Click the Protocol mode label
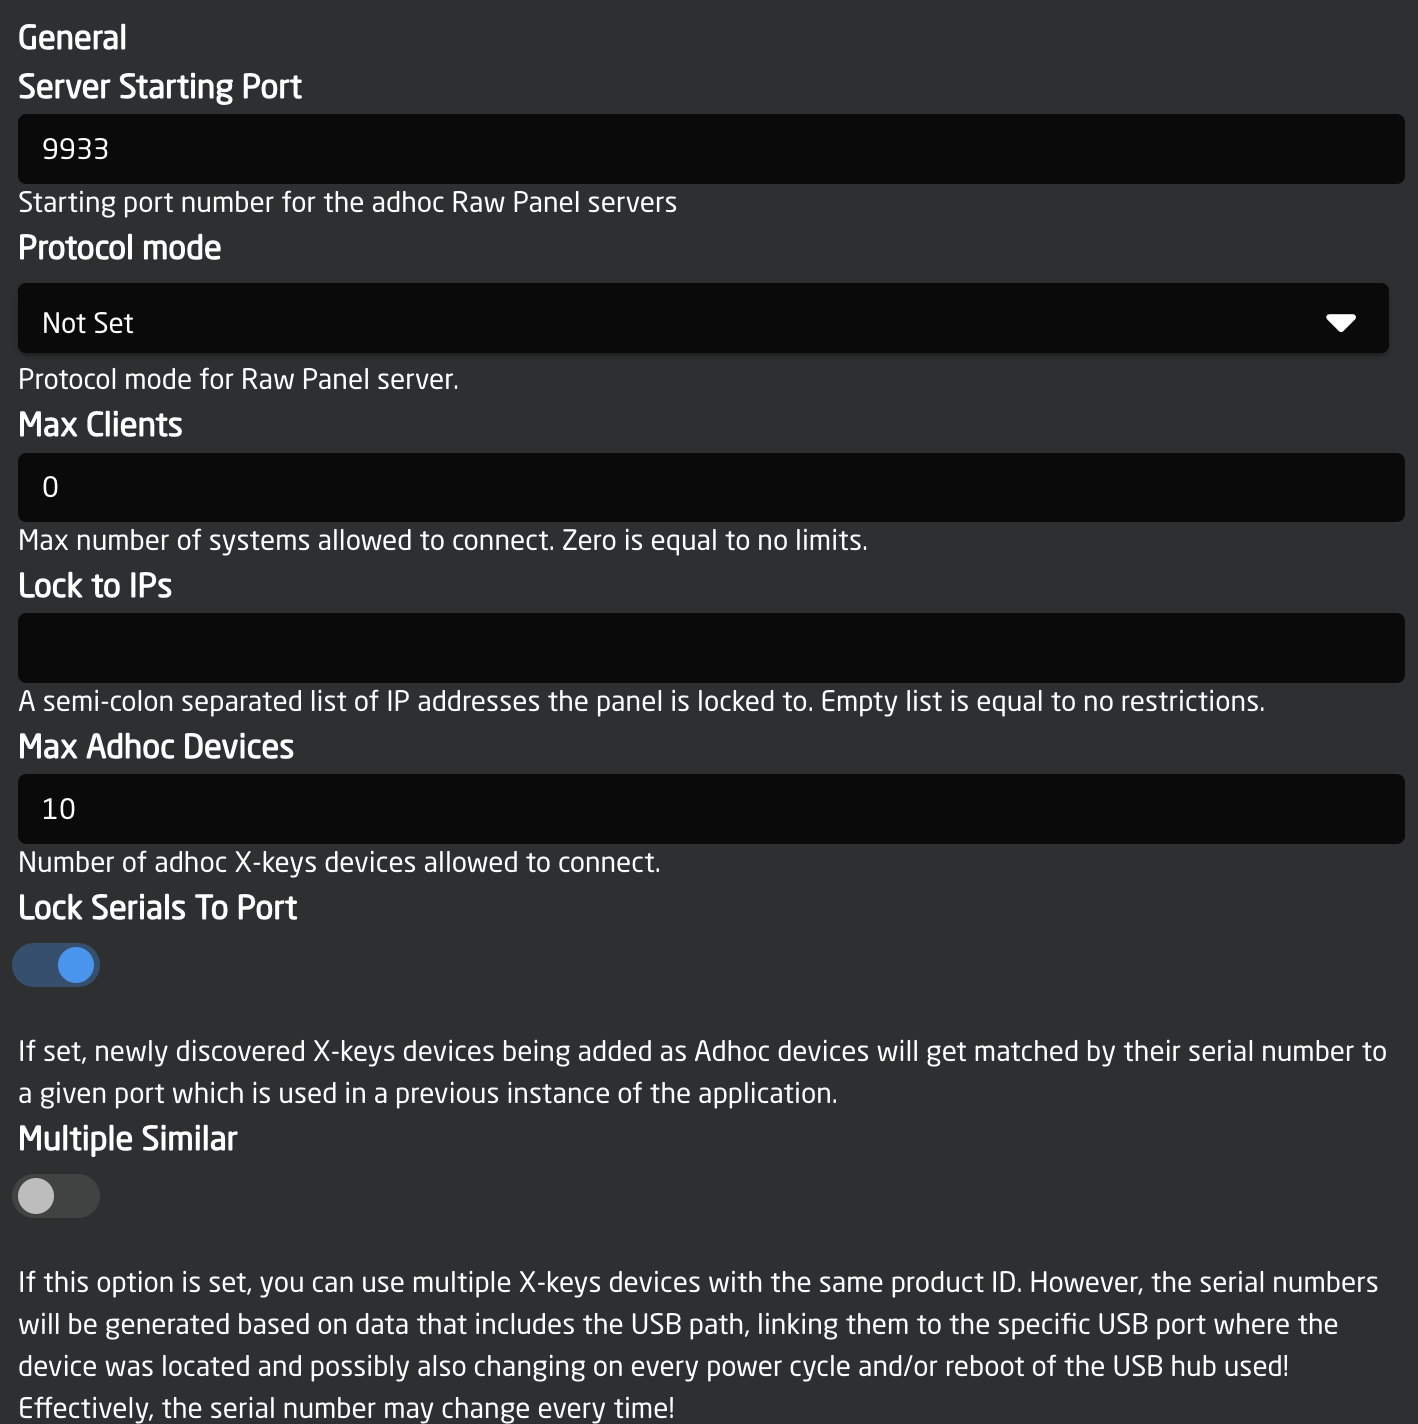This screenshot has height=1424, width=1418. (x=120, y=248)
